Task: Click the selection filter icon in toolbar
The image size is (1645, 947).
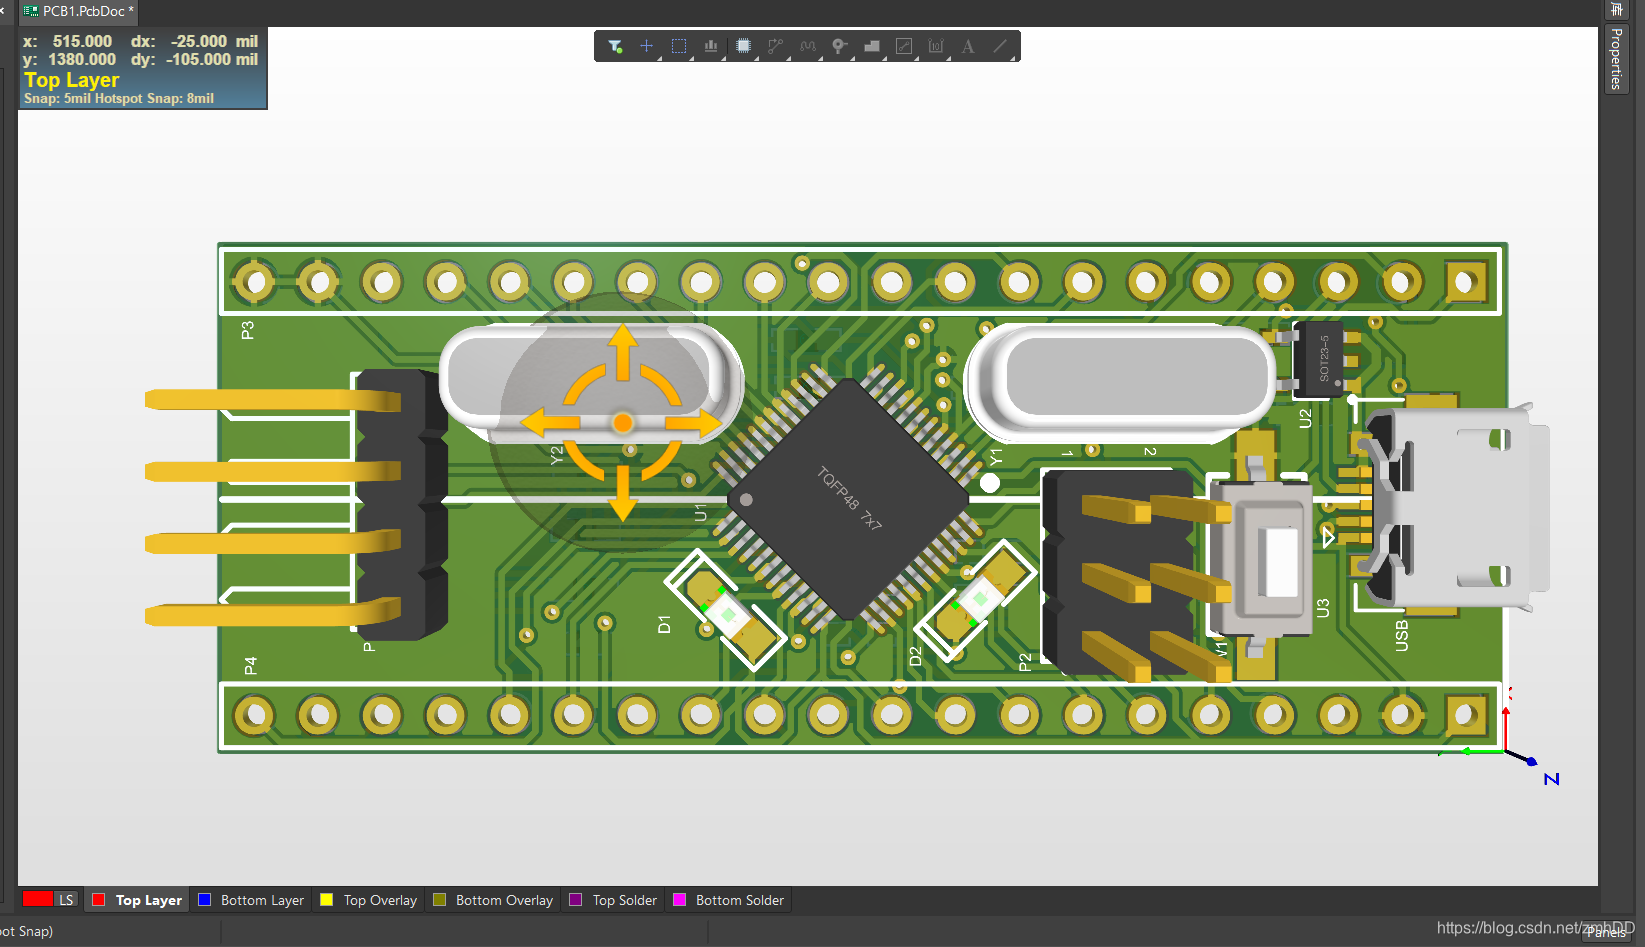Action: coord(615,46)
